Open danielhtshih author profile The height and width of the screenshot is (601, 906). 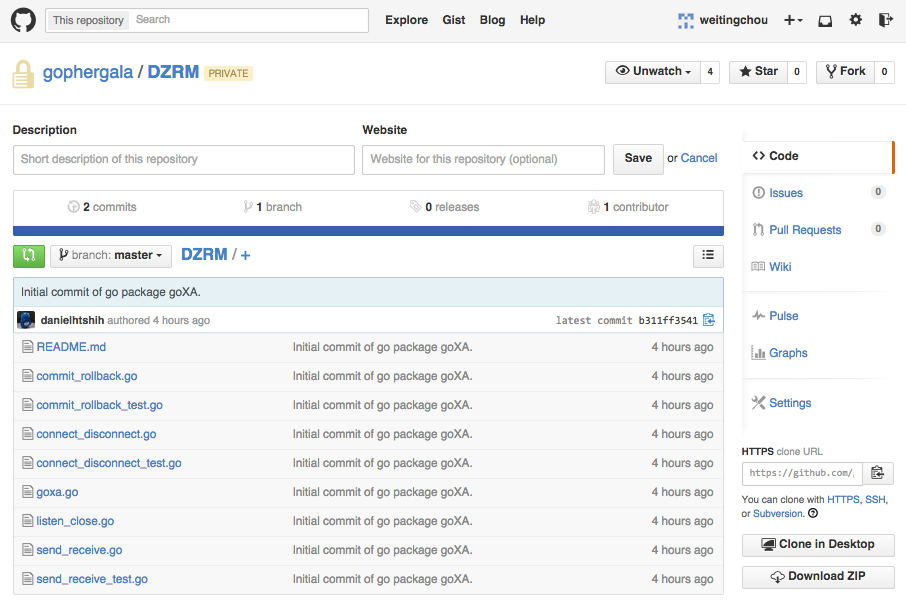pos(72,320)
